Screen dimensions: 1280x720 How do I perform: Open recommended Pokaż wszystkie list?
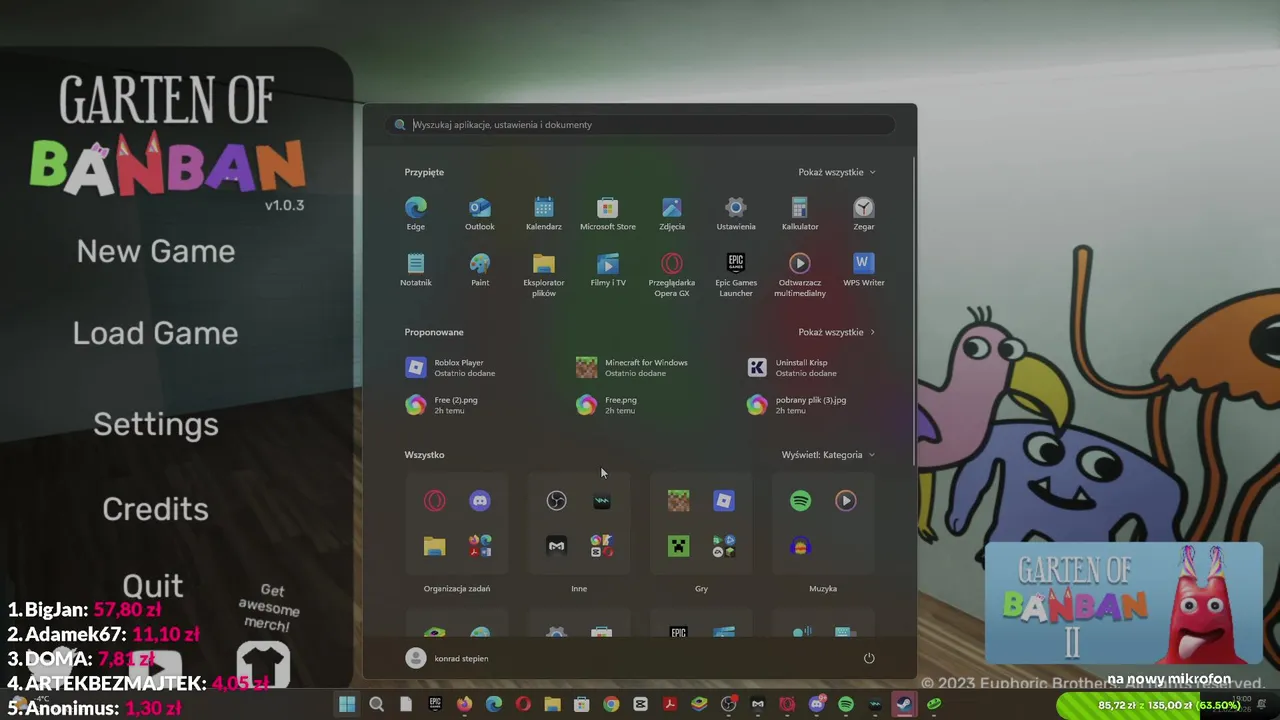tap(836, 332)
